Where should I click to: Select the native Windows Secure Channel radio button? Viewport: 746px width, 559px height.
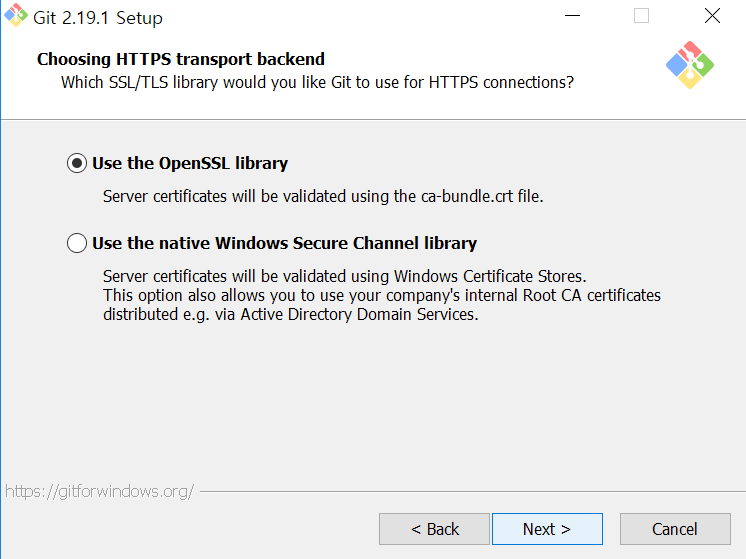point(77,243)
